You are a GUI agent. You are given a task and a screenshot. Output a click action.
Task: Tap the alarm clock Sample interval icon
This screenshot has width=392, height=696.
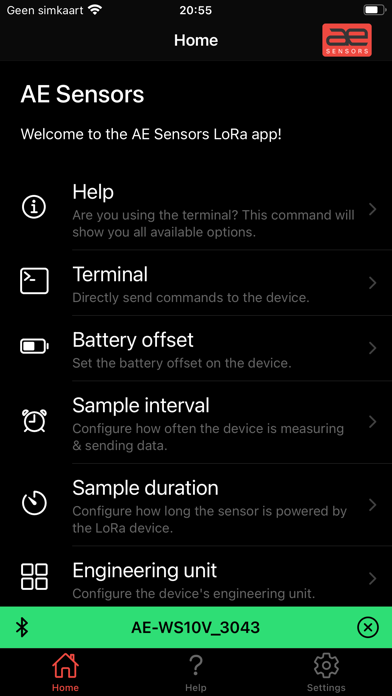pyautogui.click(x=34, y=420)
